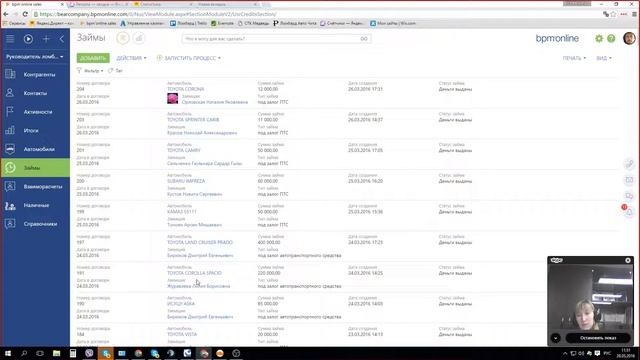This screenshot has height=360, width=640.
Task: Switch to the second browser tab
Action: 99,4
